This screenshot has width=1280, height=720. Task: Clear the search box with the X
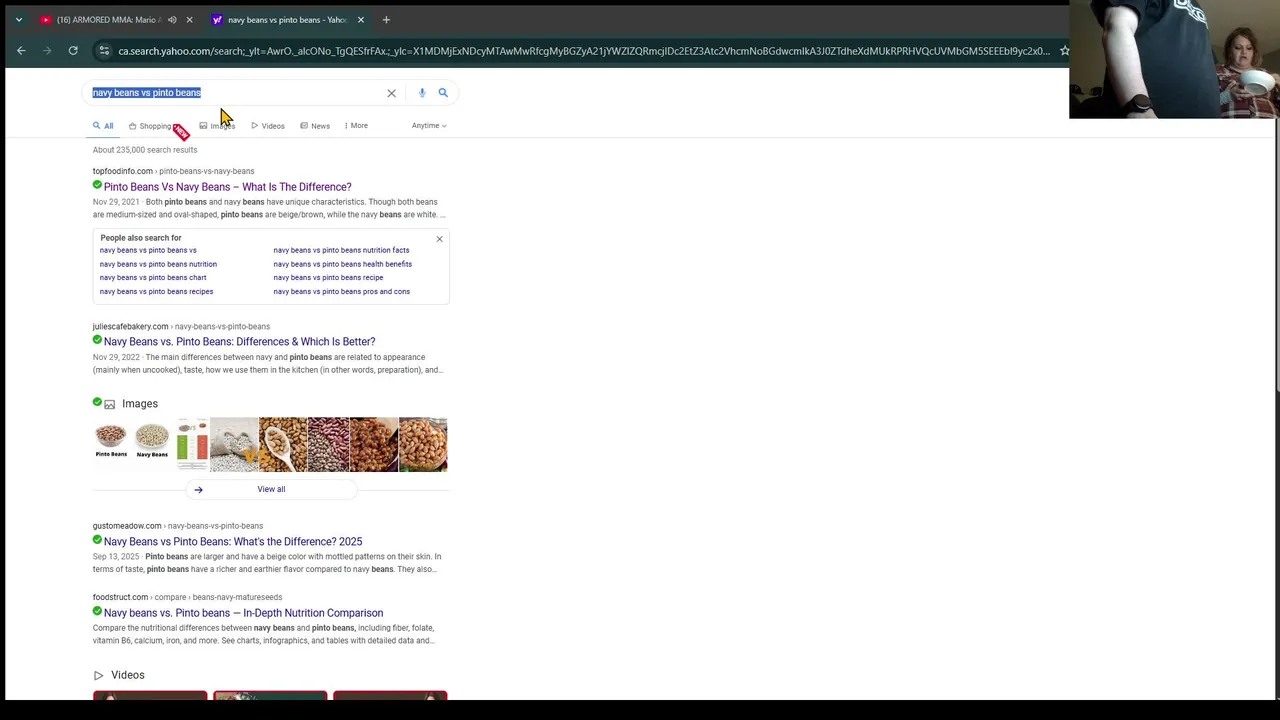[x=391, y=93]
